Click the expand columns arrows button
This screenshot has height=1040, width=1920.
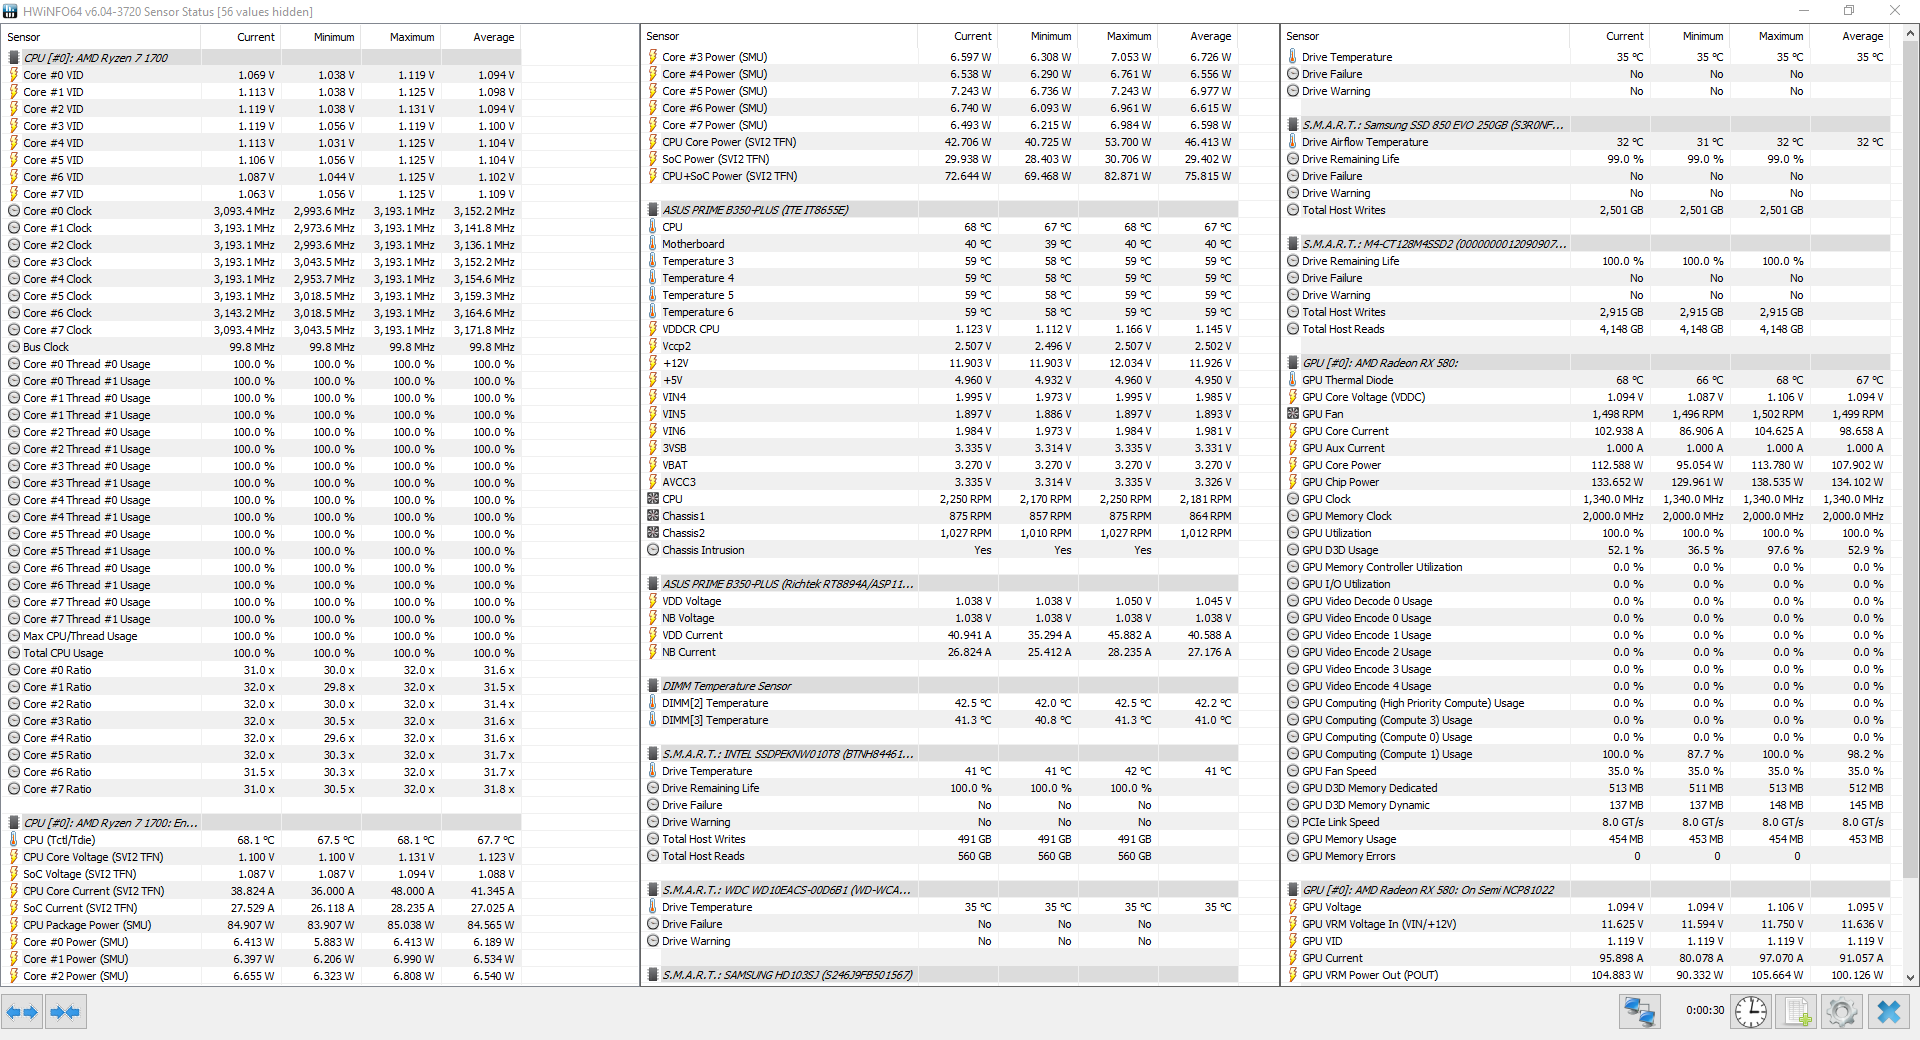[22, 1012]
